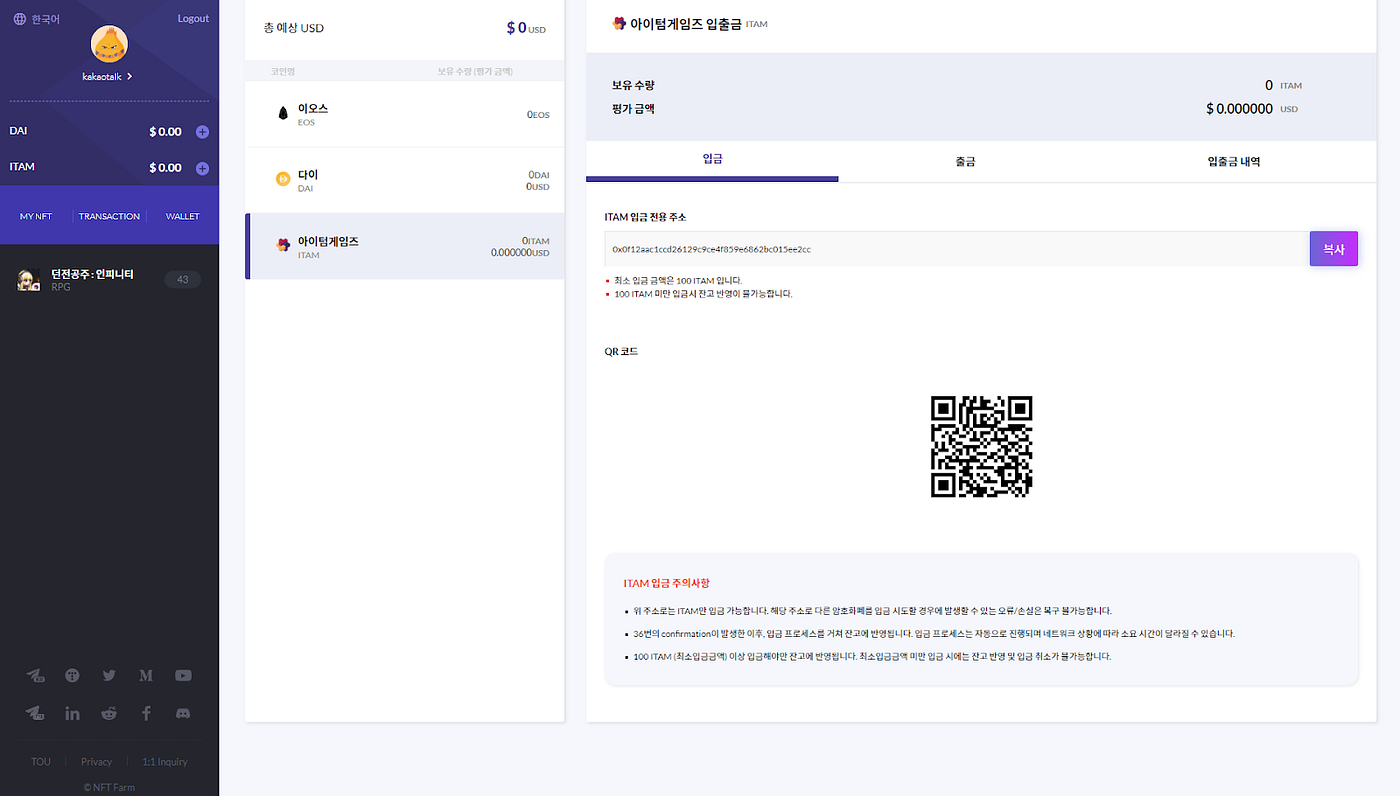Open the YouTube icon
This screenshot has height=796, width=1400.
point(183,676)
